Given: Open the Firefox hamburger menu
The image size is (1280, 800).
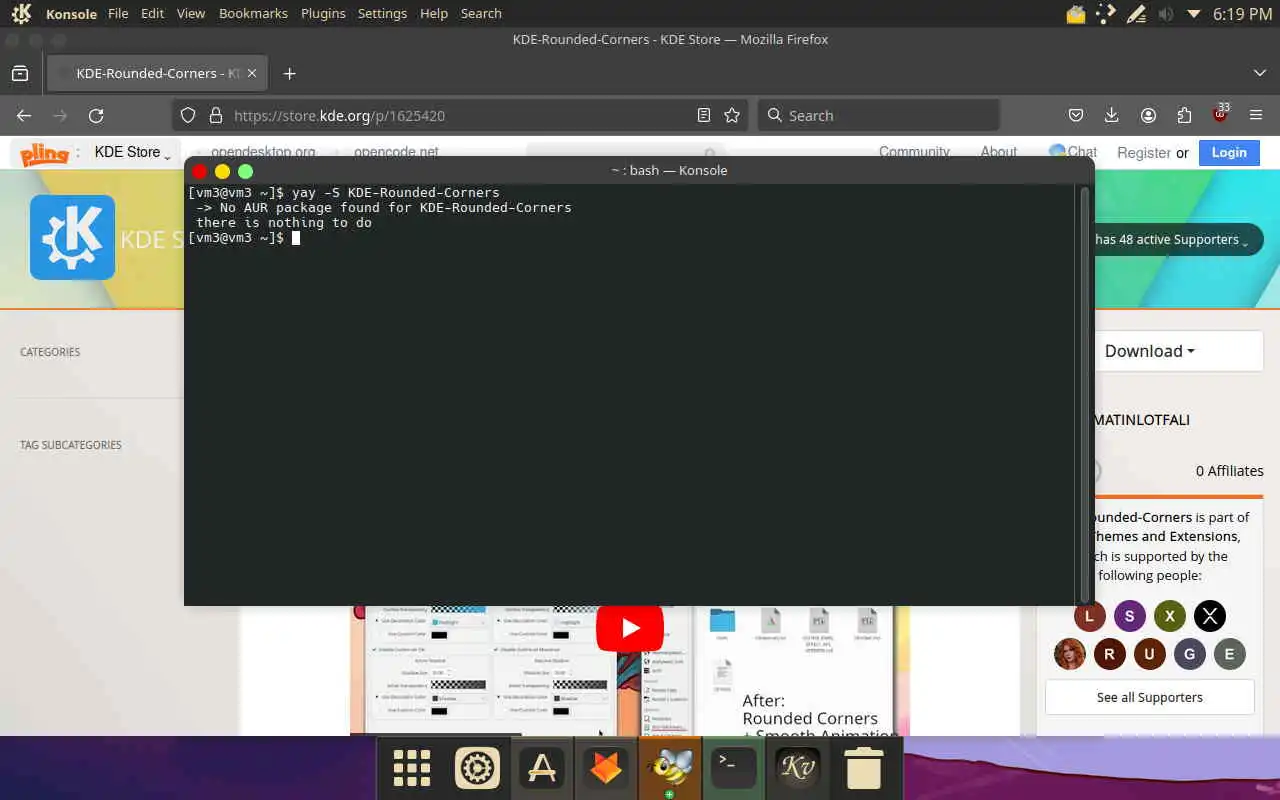Looking at the screenshot, I should [1256, 115].
